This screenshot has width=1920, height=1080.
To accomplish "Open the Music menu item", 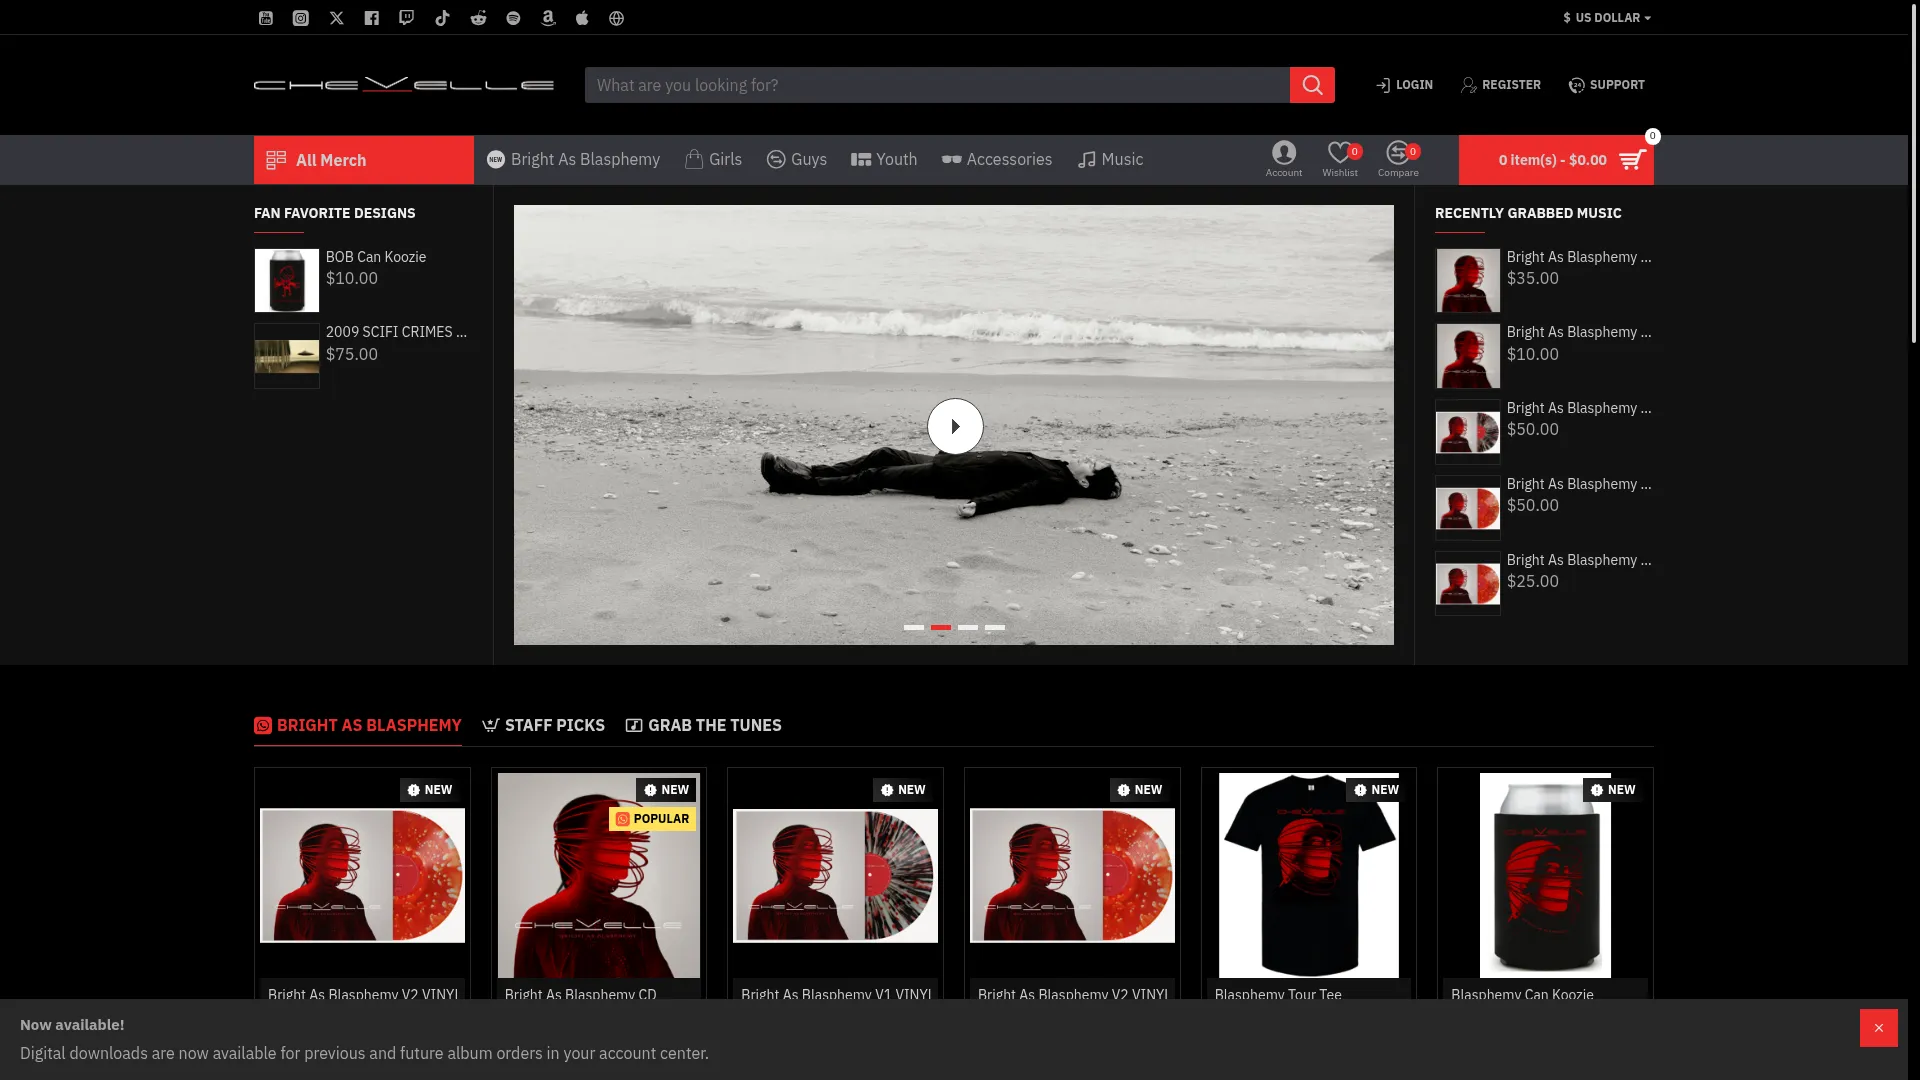I will tap(1110, 160).
